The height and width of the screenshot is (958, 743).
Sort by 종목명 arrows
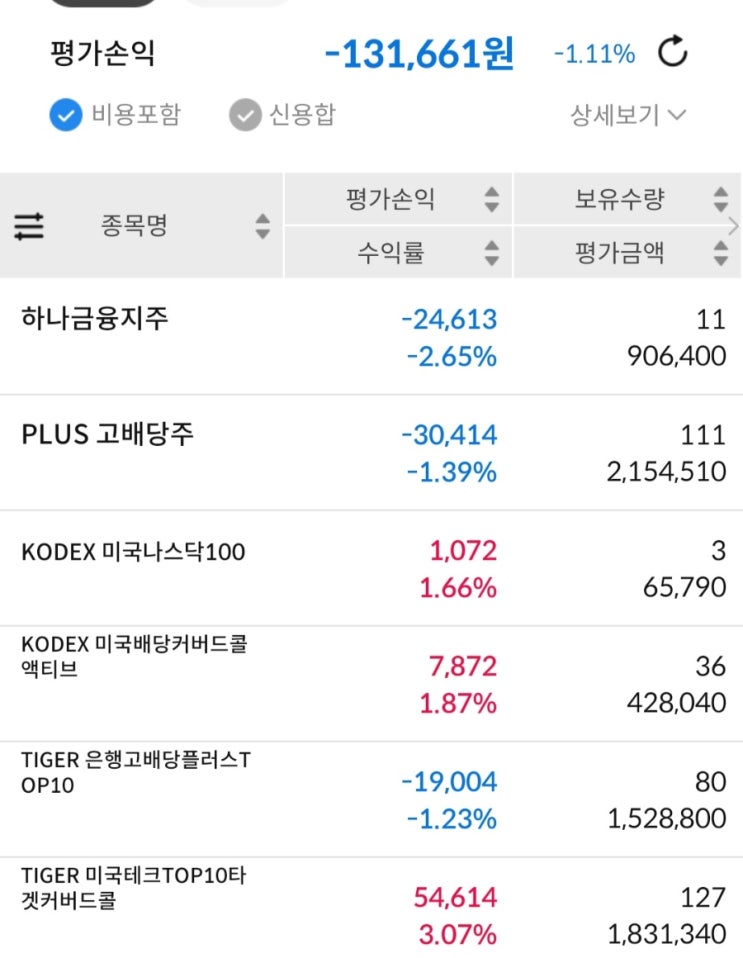(262, 226)
